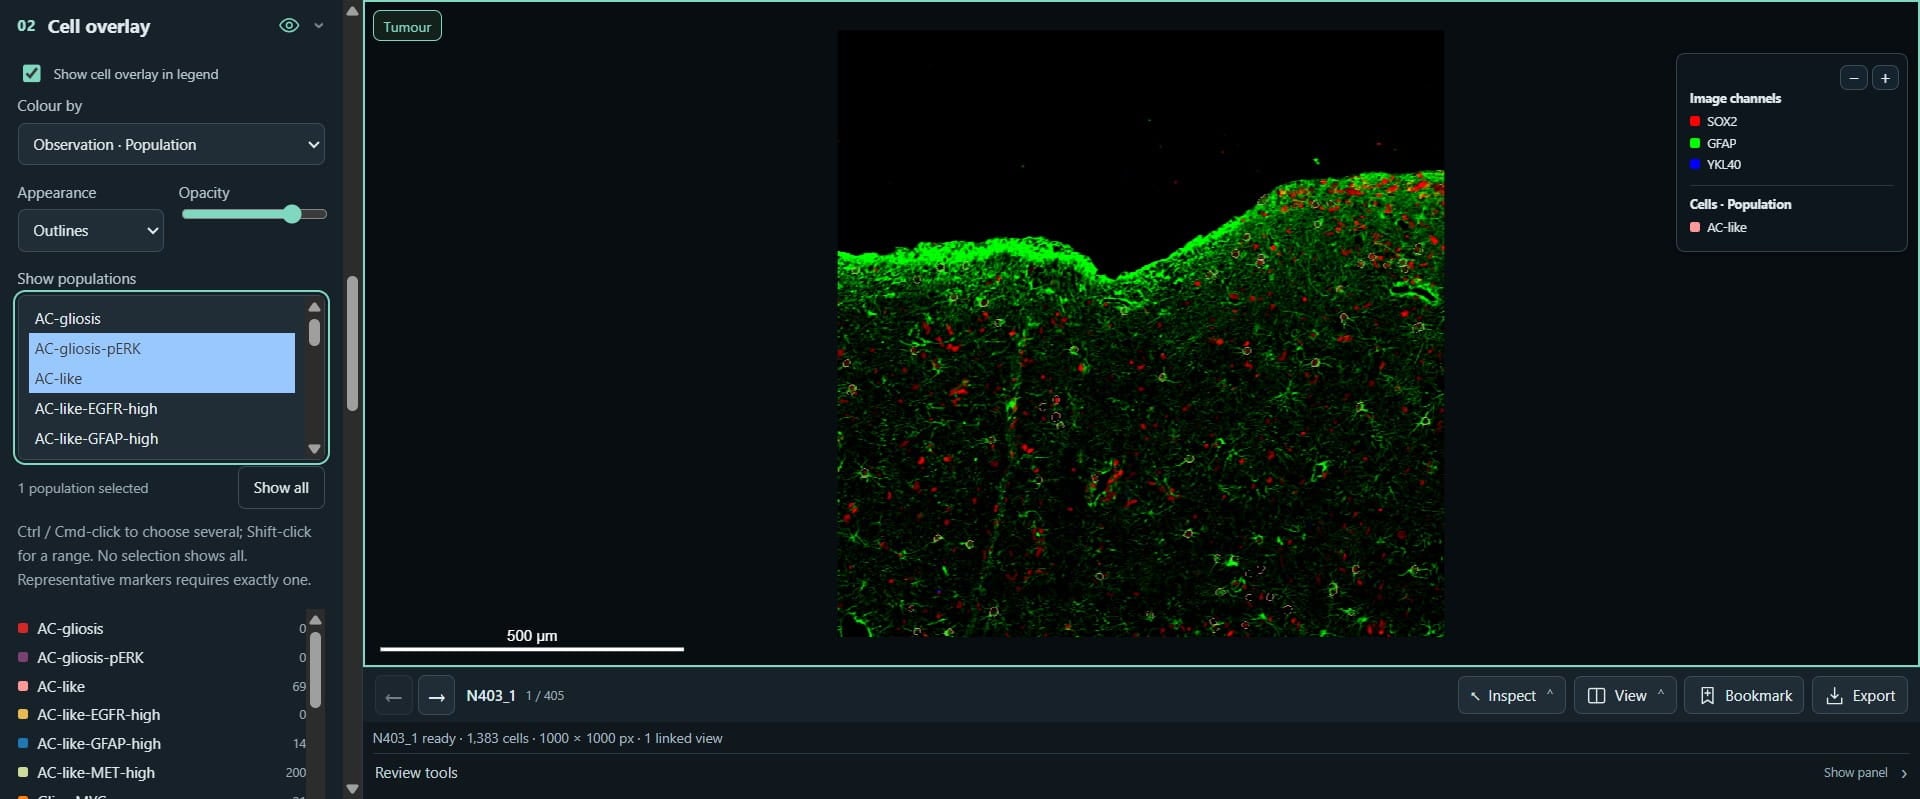The height and width of the screenshot is (799, 1920).
Task: Click the Export button
Action: 1860,696
